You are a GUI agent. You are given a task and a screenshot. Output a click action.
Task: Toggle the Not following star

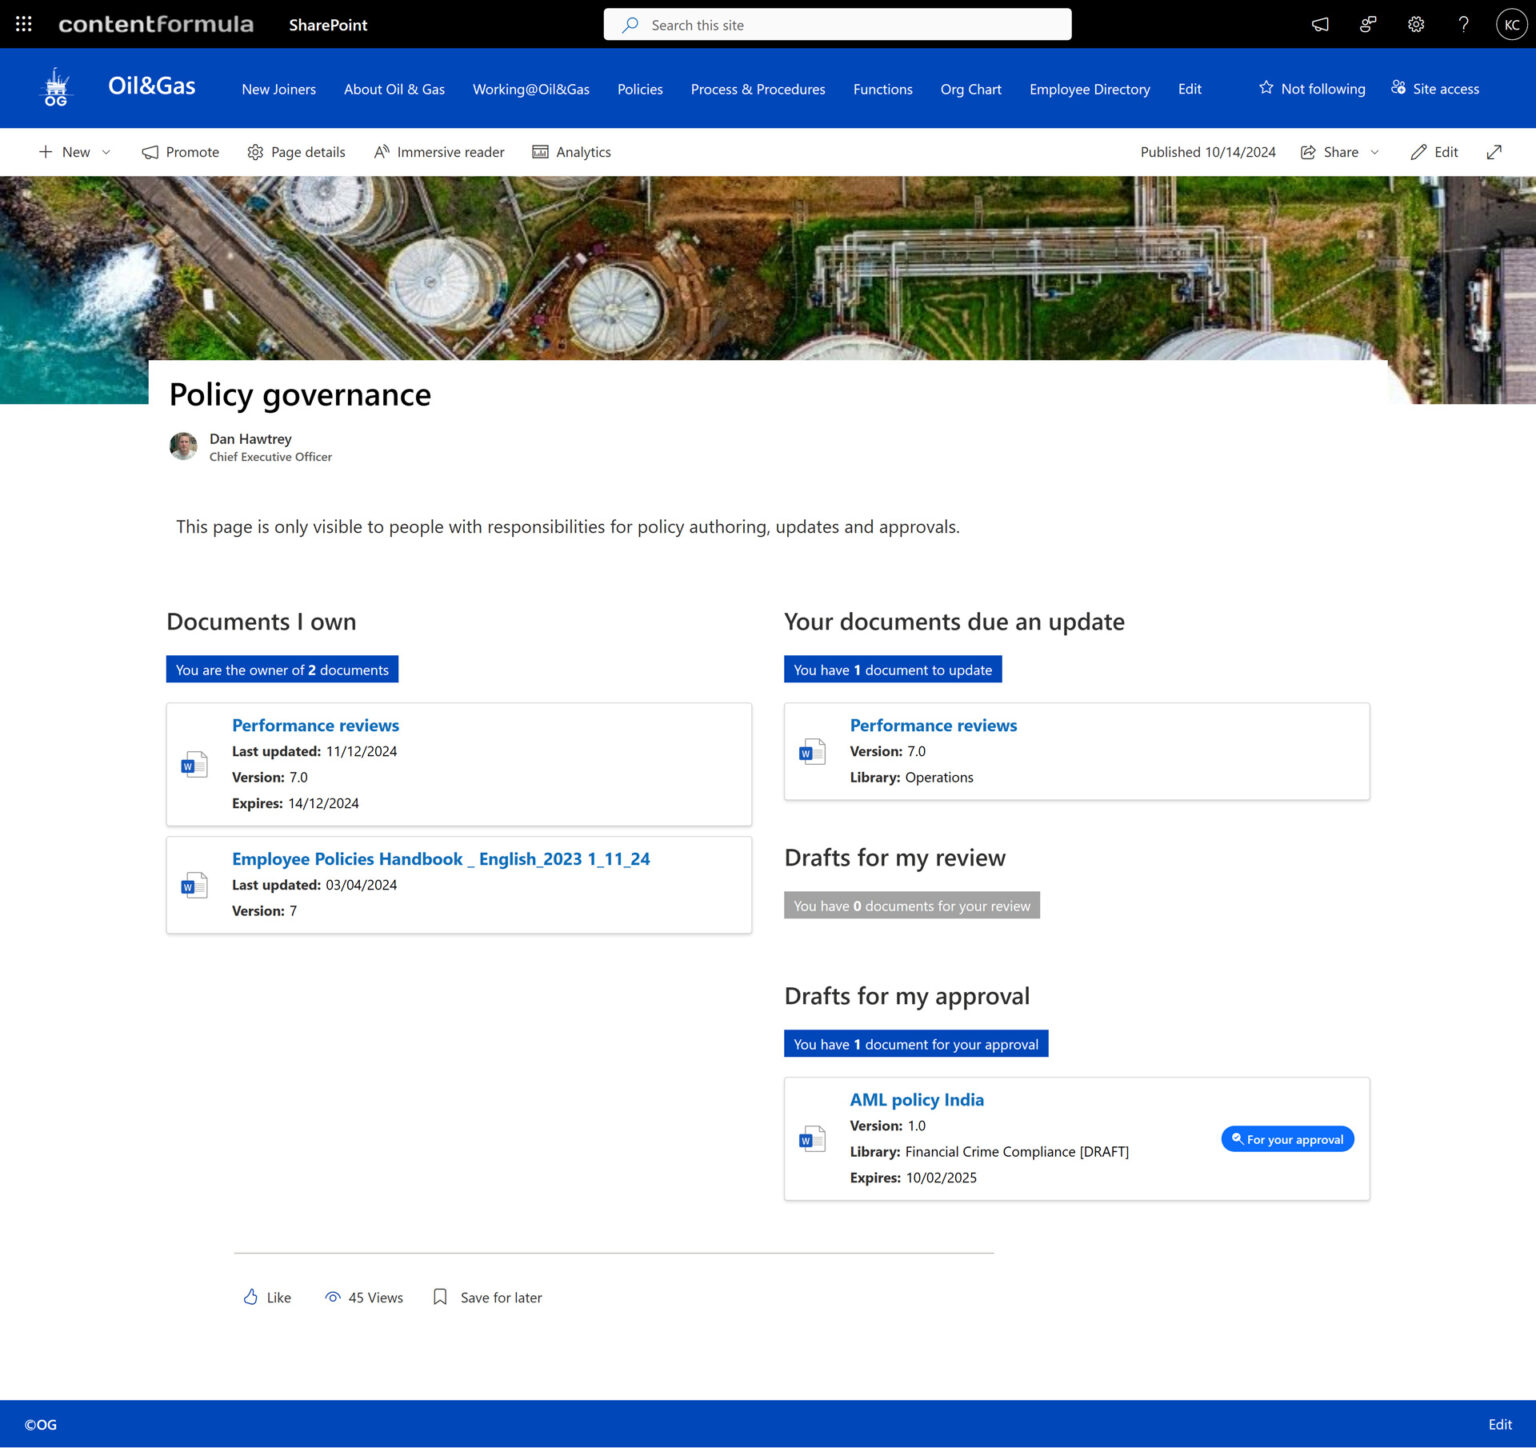(1311, 89)
